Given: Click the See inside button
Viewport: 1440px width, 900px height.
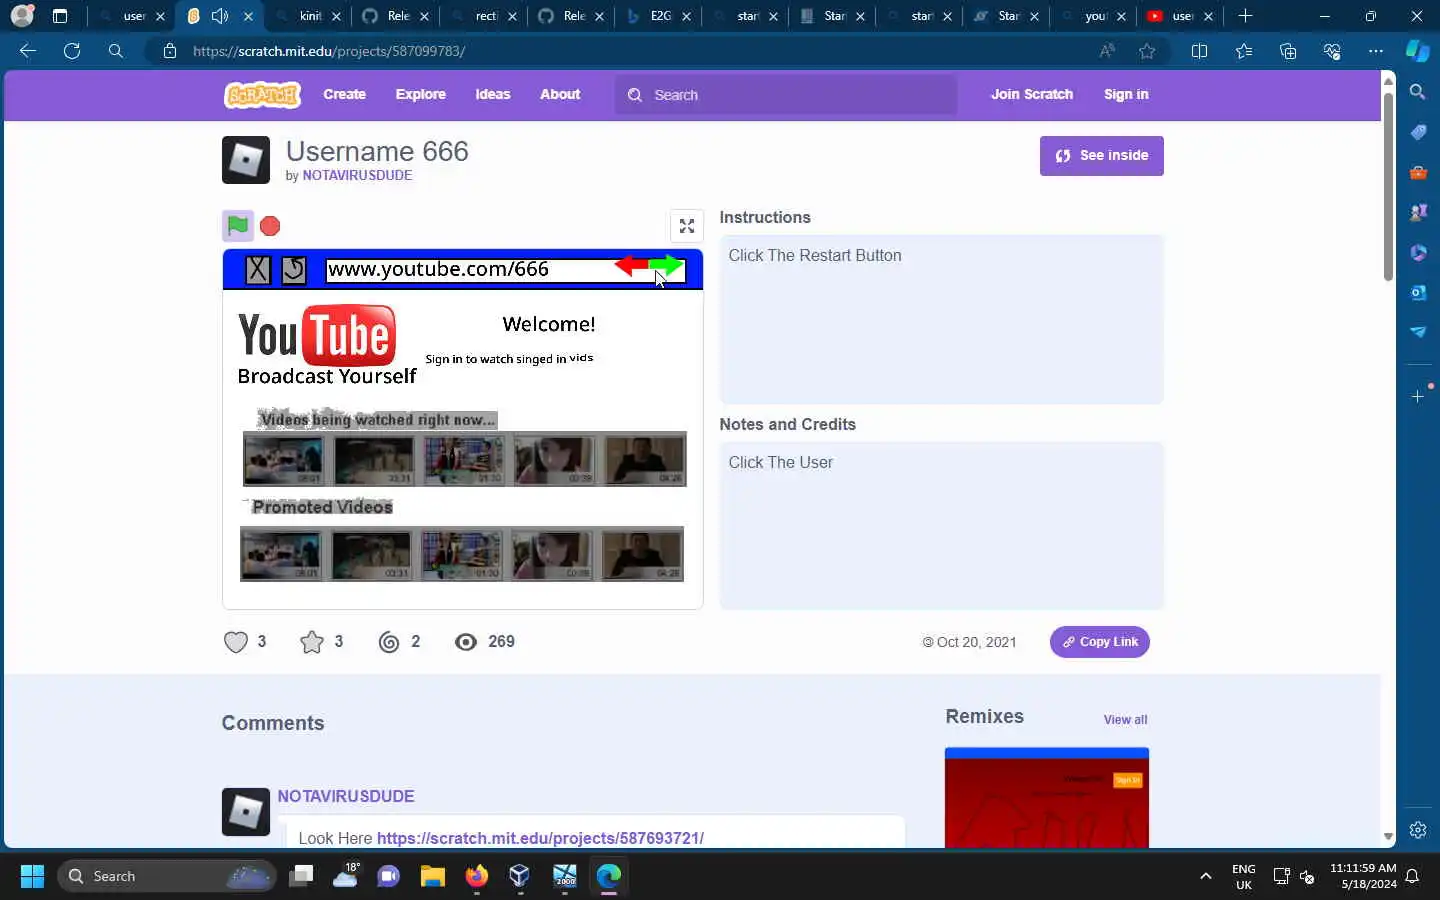Looking at the screenshot, I should (x=1102, y=156).
